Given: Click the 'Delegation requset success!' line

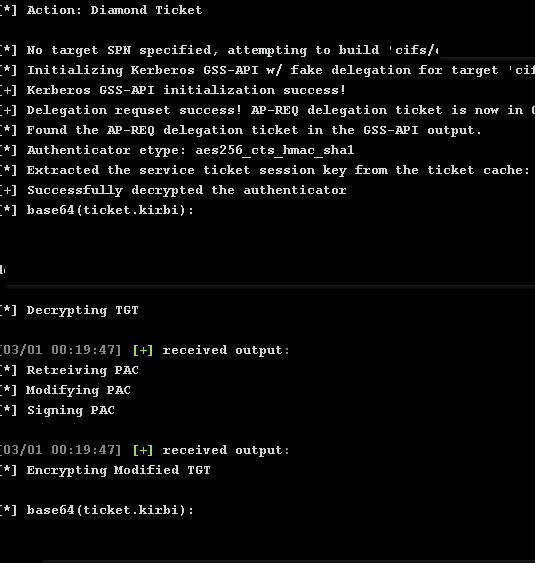Looking at the screenshot, I should [268, 110].
